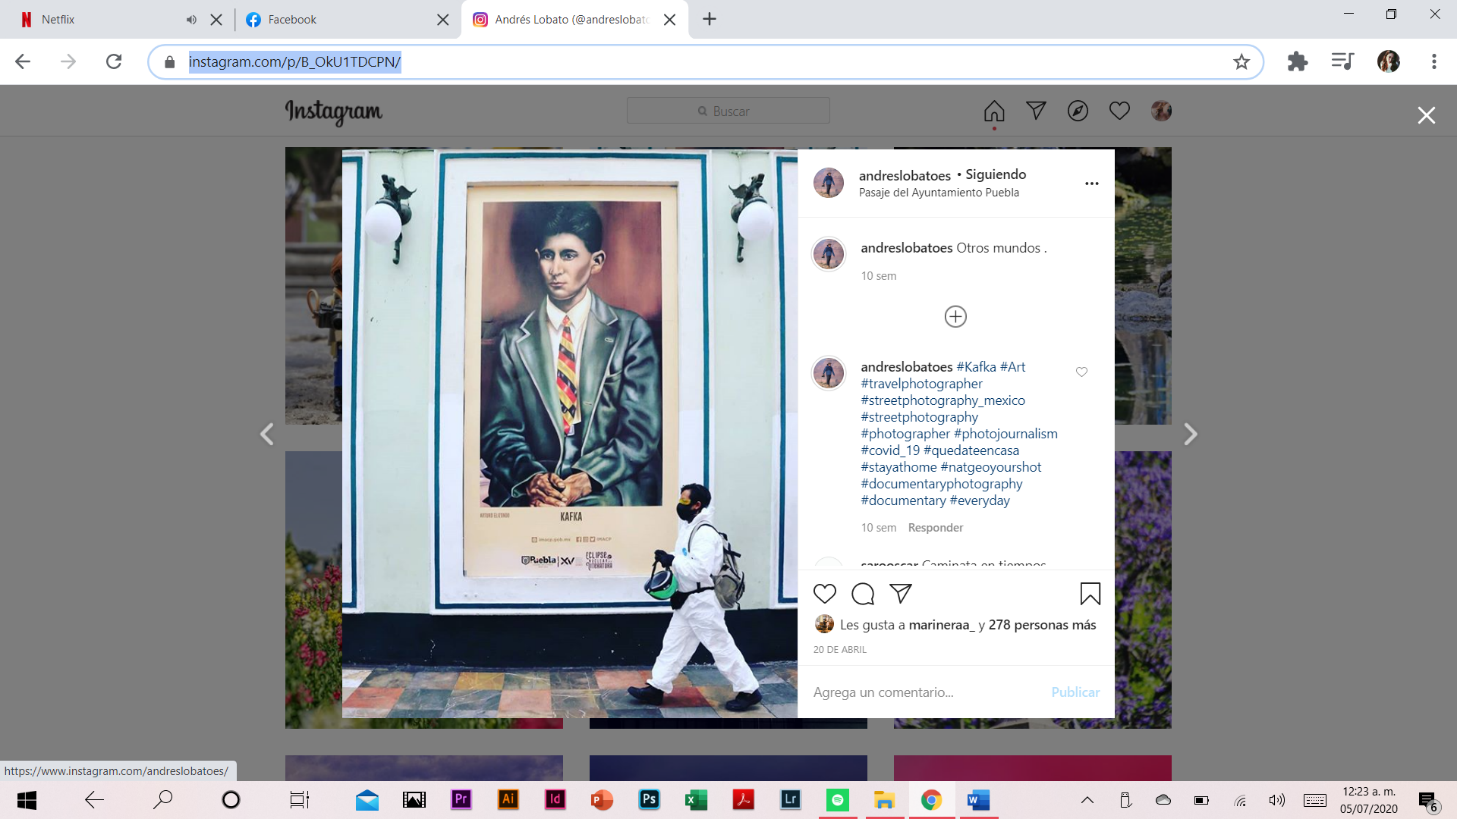This screenshot has width=1457, height=819.
Task: Open the #photojournalism hashtag
Action: tap(1006, 434)
